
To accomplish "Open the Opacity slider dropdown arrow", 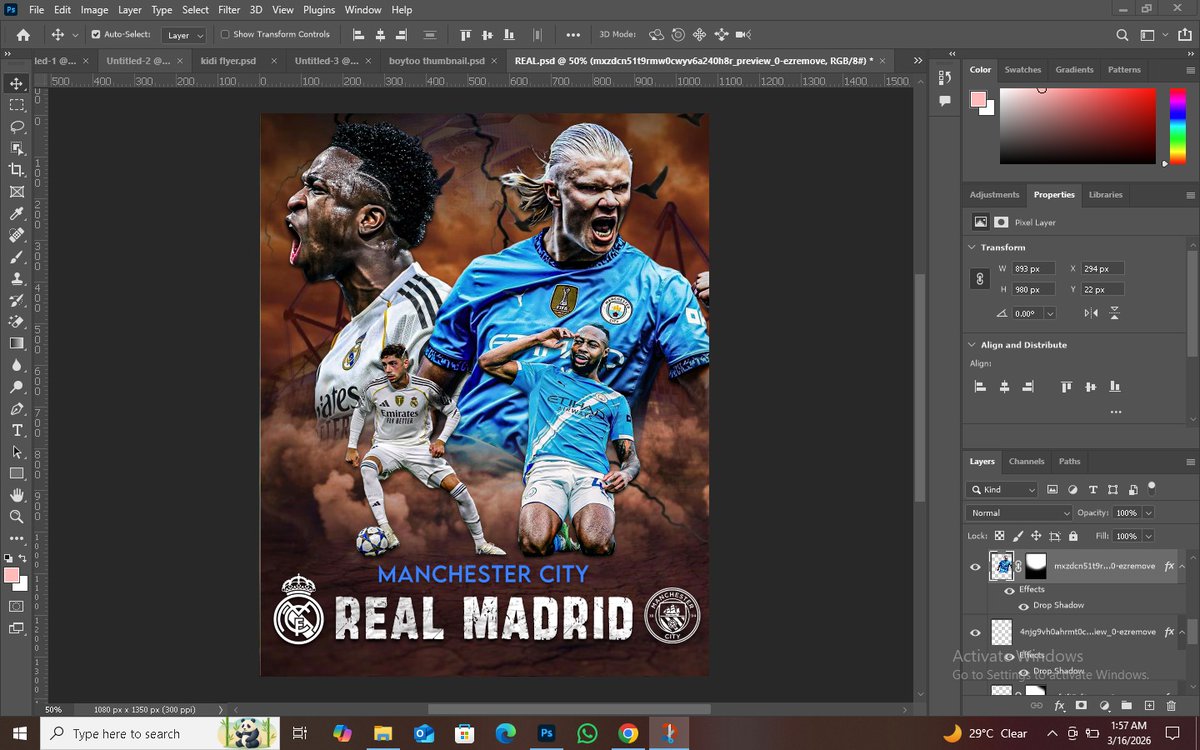I will point(1148,513).
